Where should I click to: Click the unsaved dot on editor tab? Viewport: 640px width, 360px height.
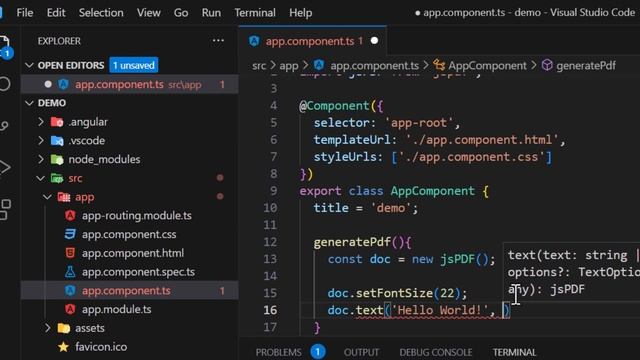click(x=374, y=41)
